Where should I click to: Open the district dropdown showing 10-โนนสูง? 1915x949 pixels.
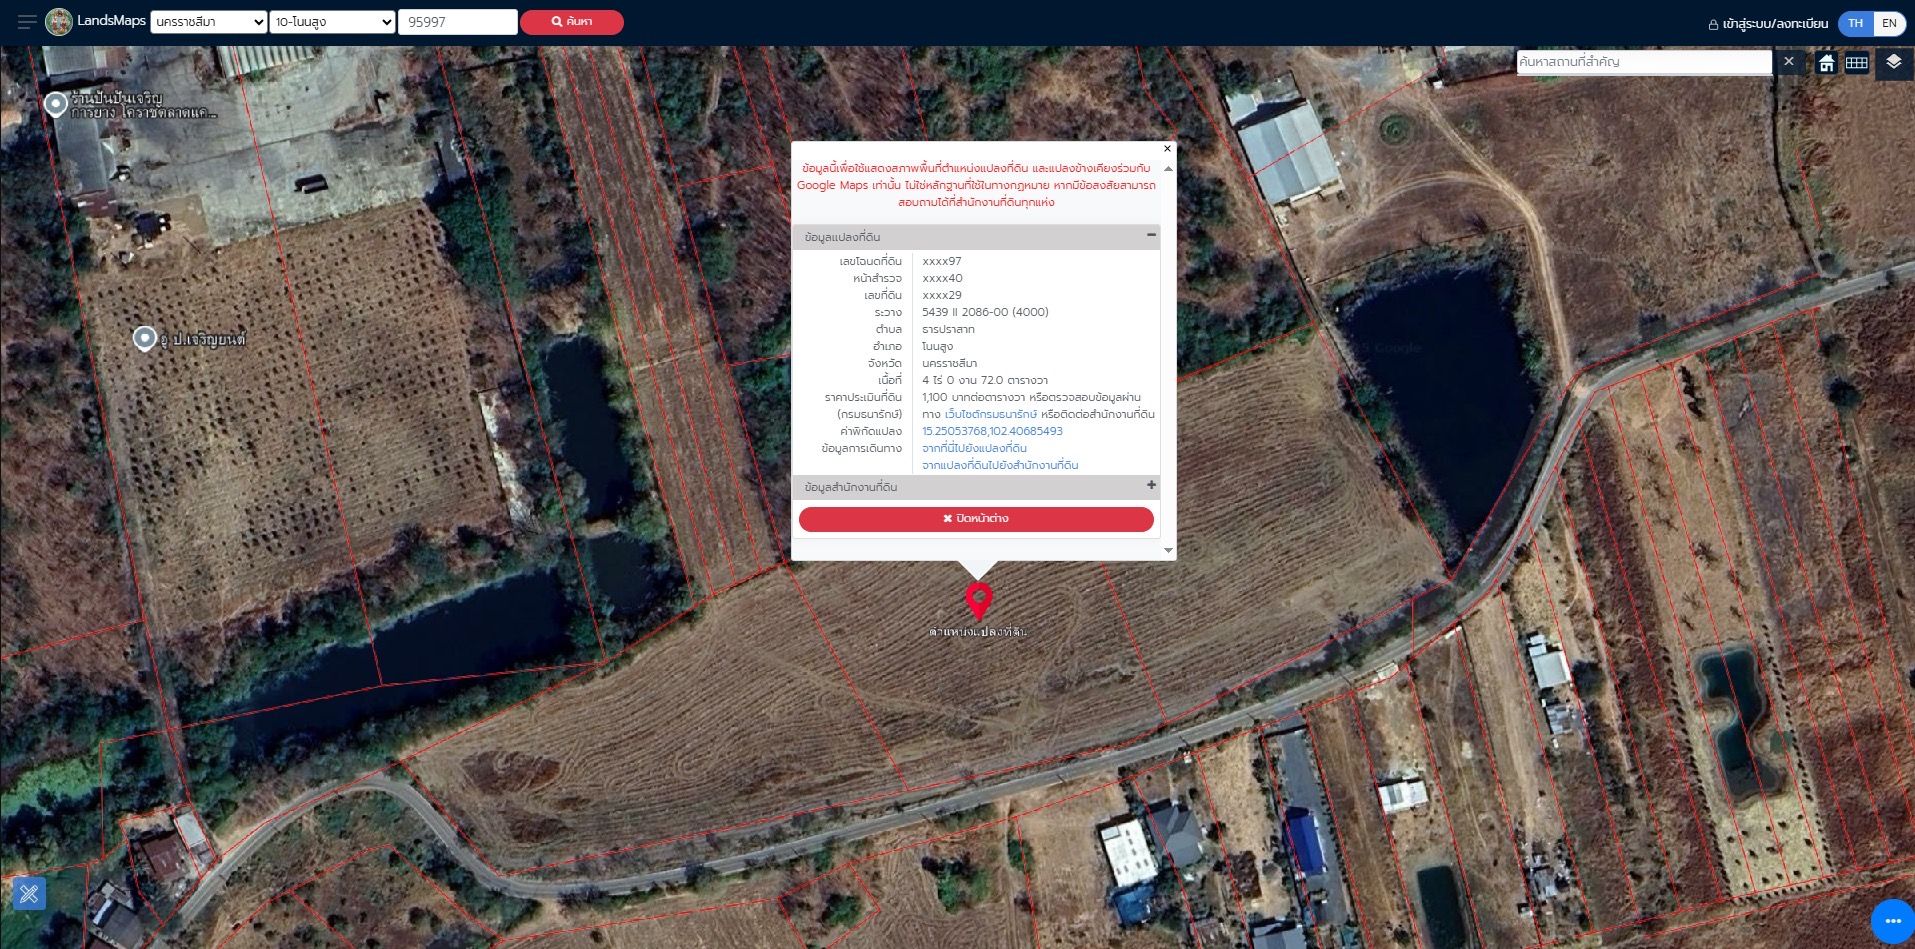pyautogui.click(x=332, y=22)
